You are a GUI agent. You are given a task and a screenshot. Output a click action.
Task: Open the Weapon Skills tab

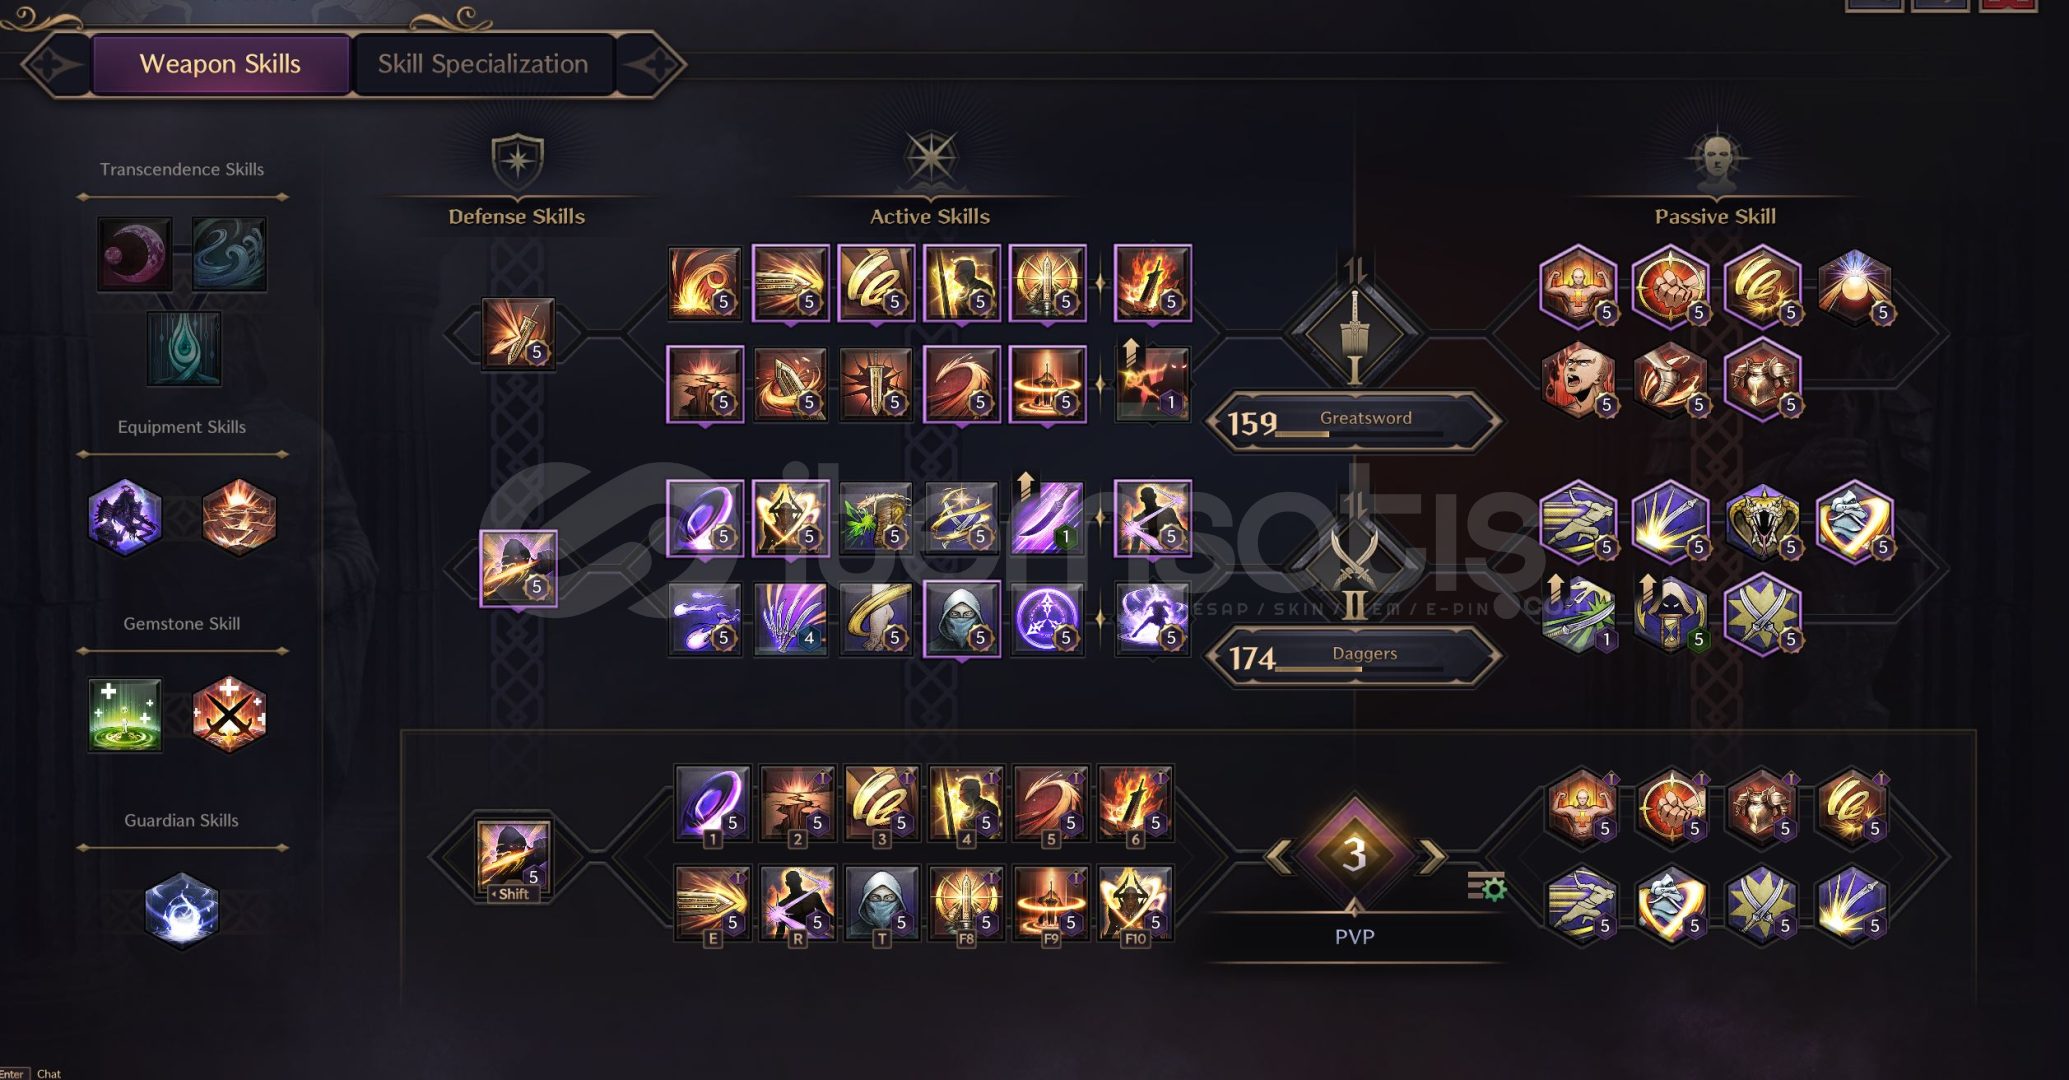coord(220,64)
